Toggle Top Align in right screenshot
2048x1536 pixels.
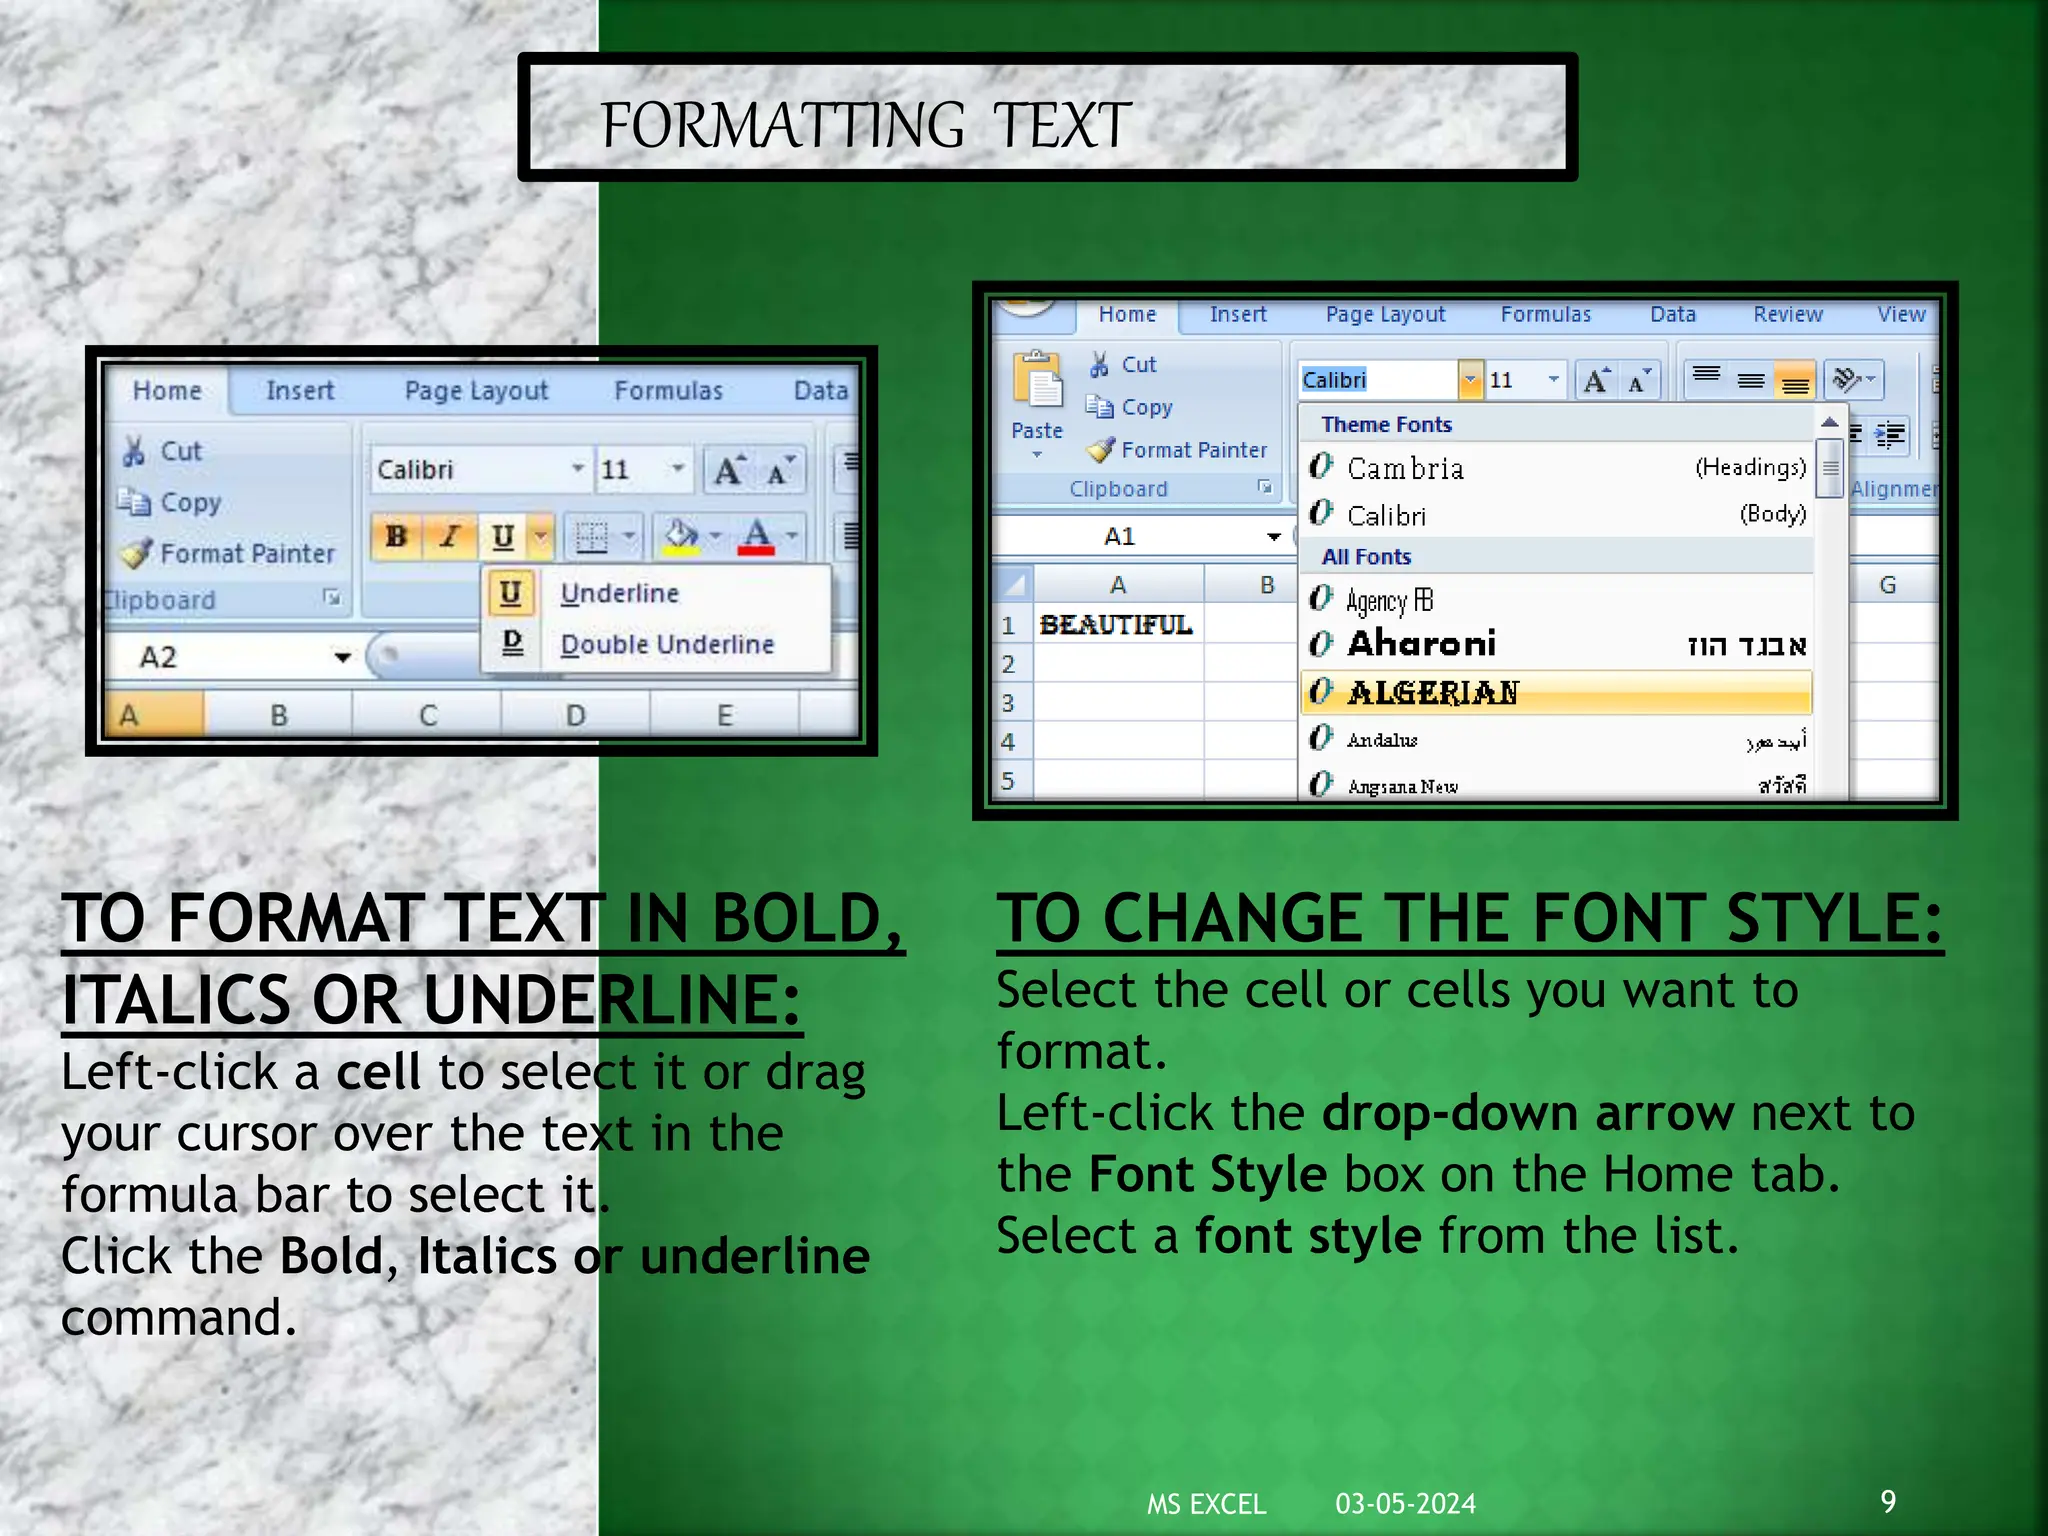click(x=1706, y=380)
